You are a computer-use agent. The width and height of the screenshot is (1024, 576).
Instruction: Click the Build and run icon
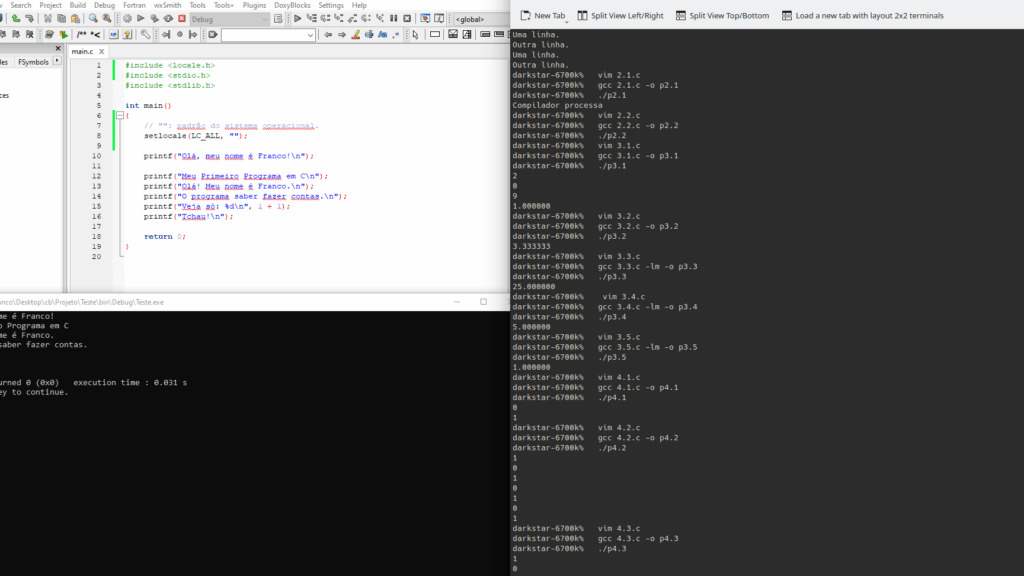[x=154, y=19]
